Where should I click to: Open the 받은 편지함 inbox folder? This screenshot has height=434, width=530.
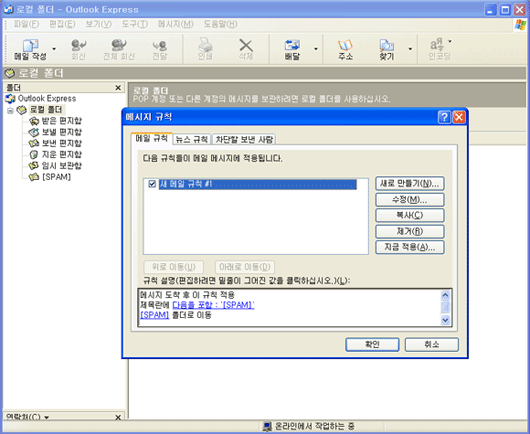pyautogui.click(x=62, y=121)
